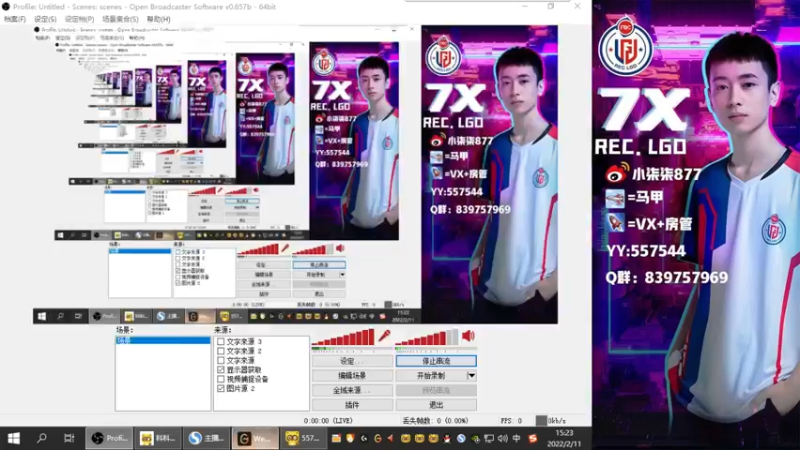Open the 档案(F) menu
Image resolution: width=800 pixels, height=450 pixels.
[x=15, y=19]
